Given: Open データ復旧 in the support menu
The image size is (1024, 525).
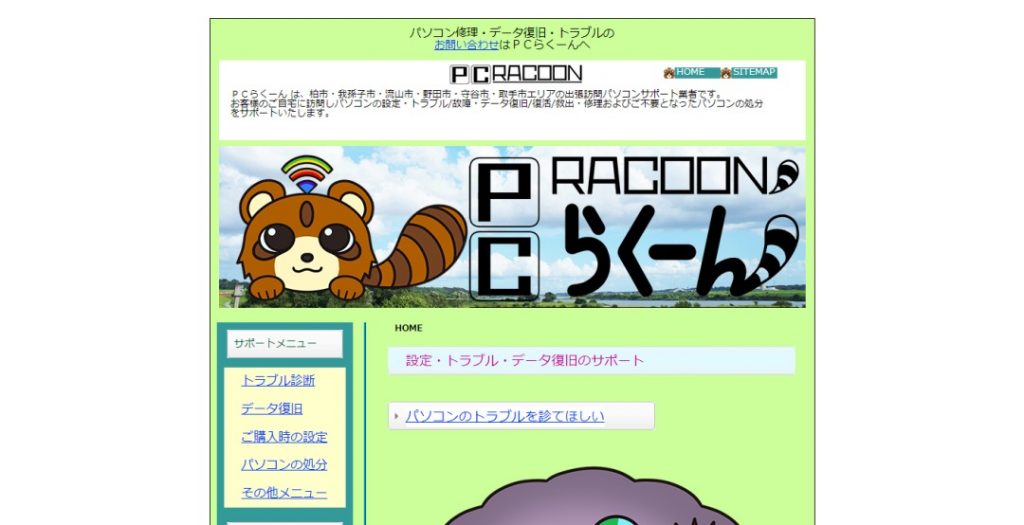Looking at the screenshot, I should (x=272, y=409).
